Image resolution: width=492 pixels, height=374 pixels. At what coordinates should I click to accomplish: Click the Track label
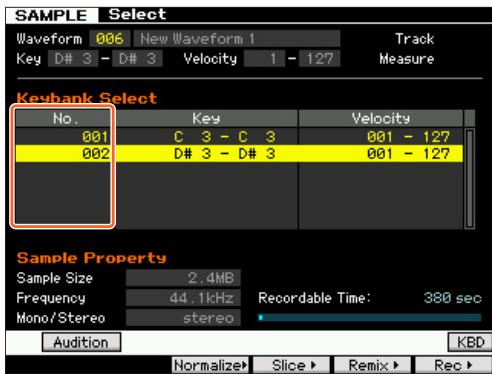415,39
